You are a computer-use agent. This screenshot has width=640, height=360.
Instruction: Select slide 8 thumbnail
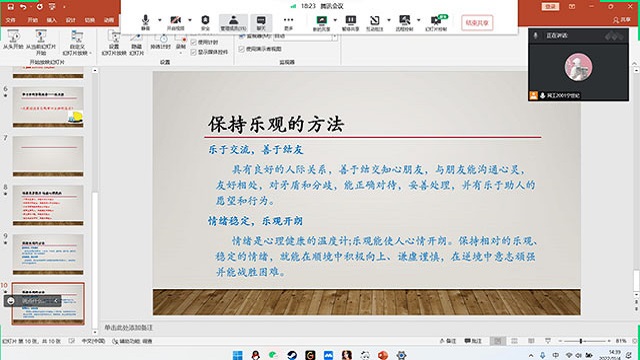[48, 205]
